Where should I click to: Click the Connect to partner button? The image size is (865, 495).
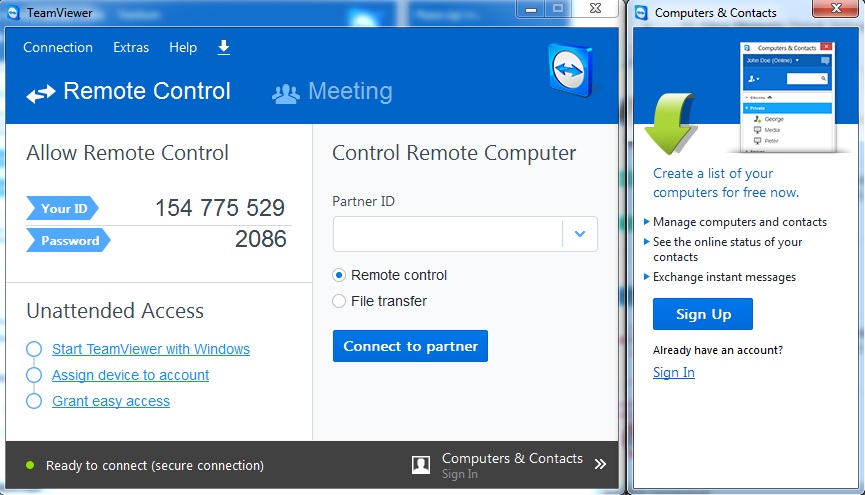410,346
